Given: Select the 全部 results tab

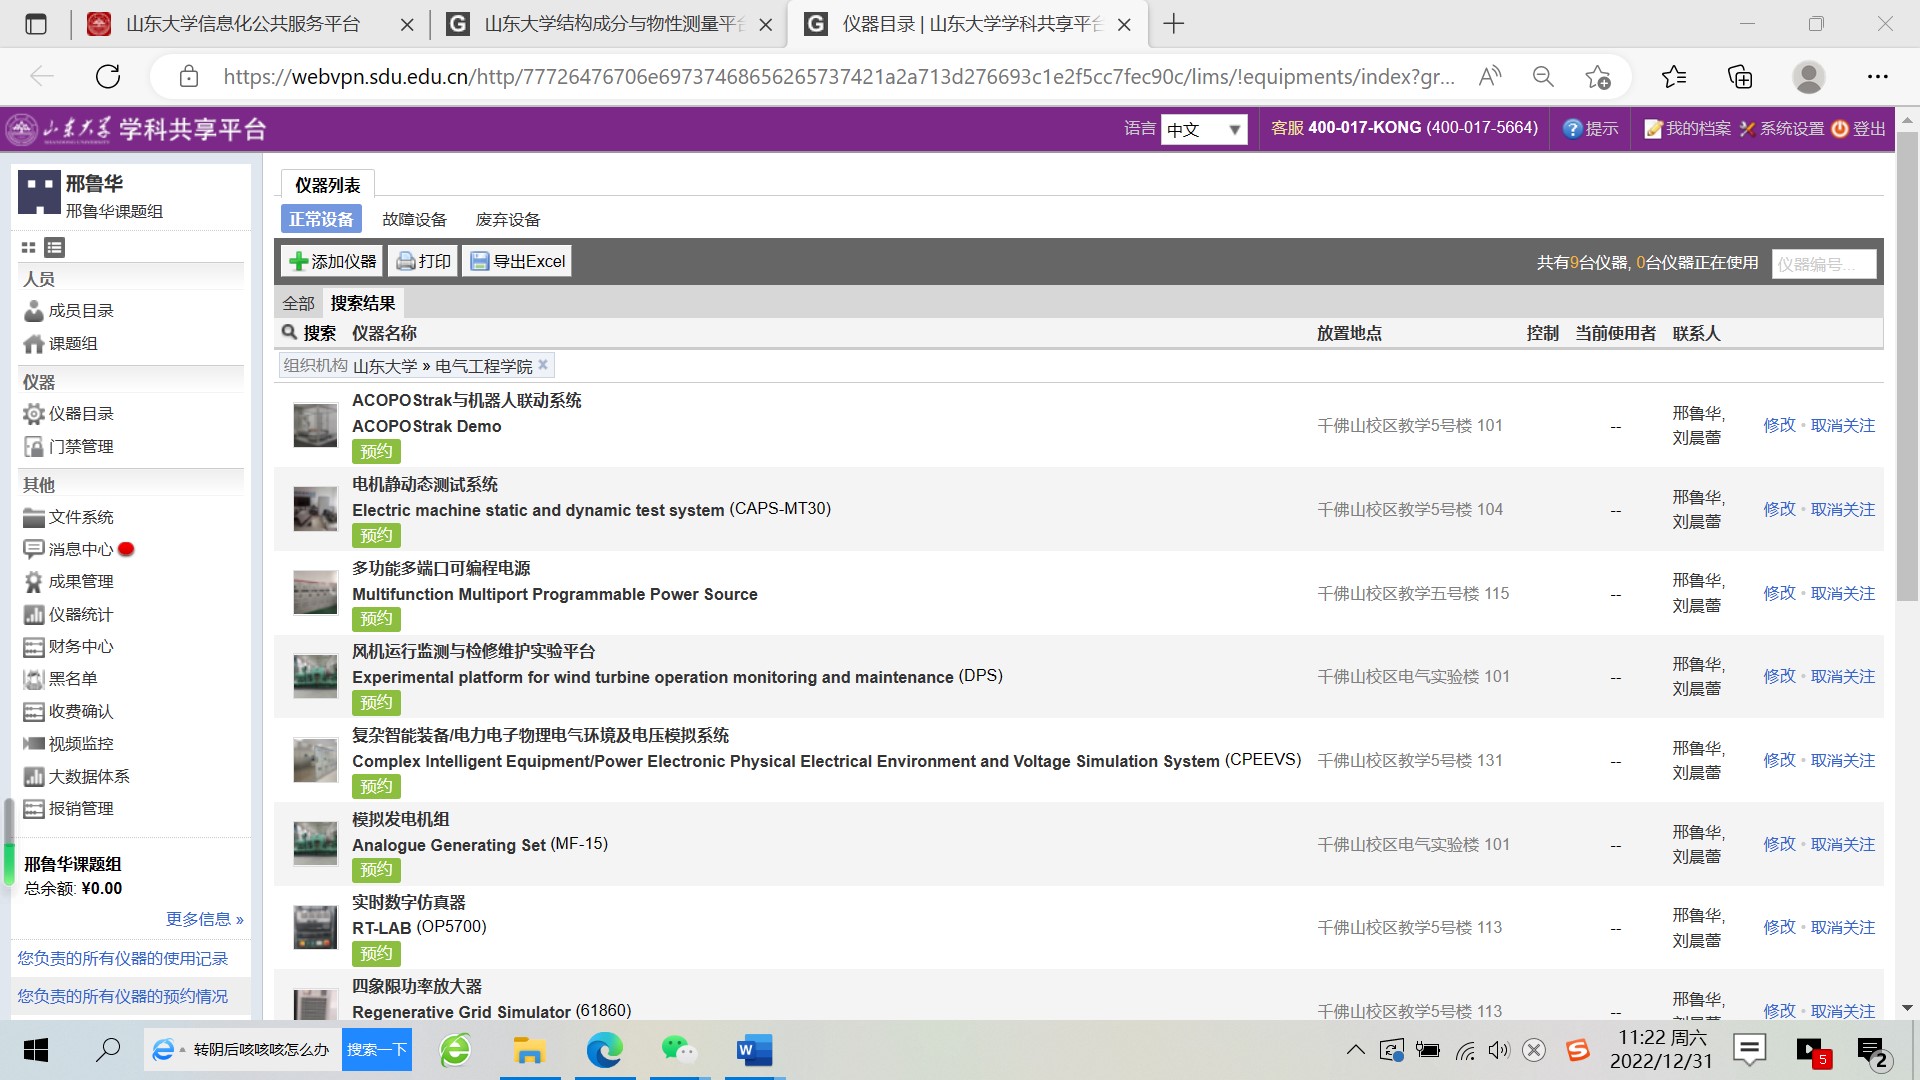Looking at the screenshot, I should (x=298, y=303).
